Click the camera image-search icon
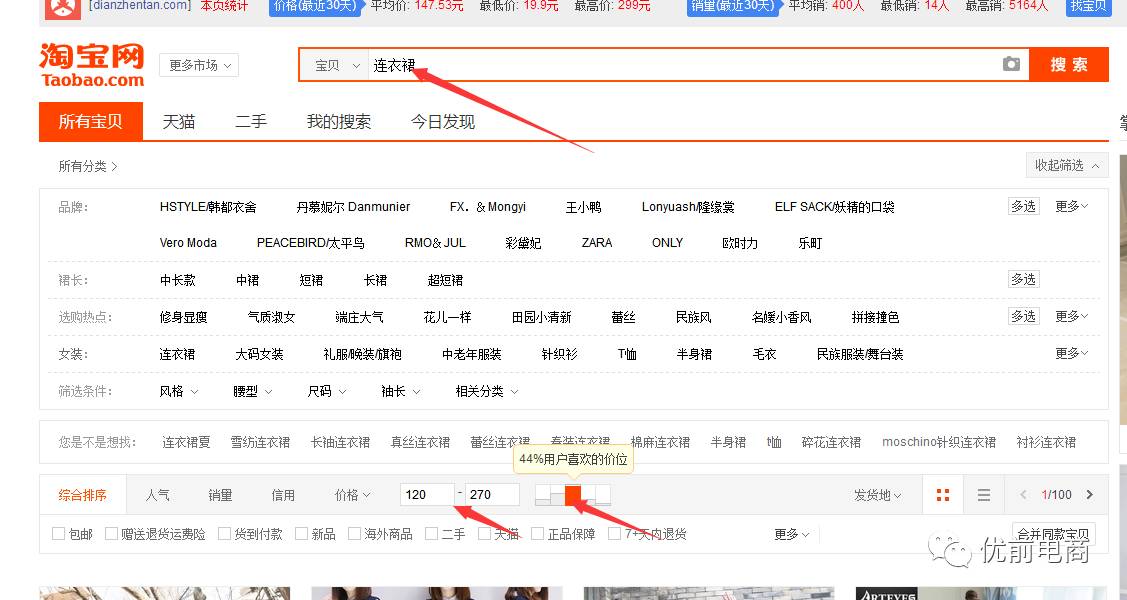Image resolution: width=1127 pixels, height=600 pixels. [1011, 64]
